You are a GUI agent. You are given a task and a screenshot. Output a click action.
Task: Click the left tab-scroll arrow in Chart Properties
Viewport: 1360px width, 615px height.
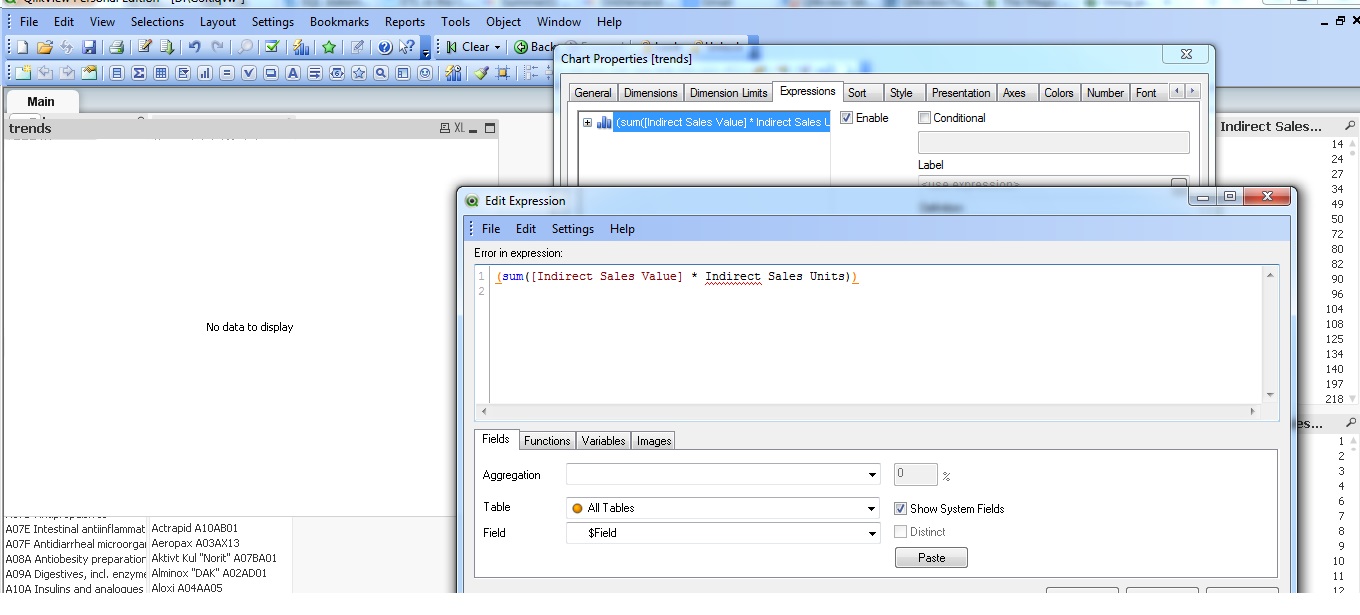coord(1177,91)
